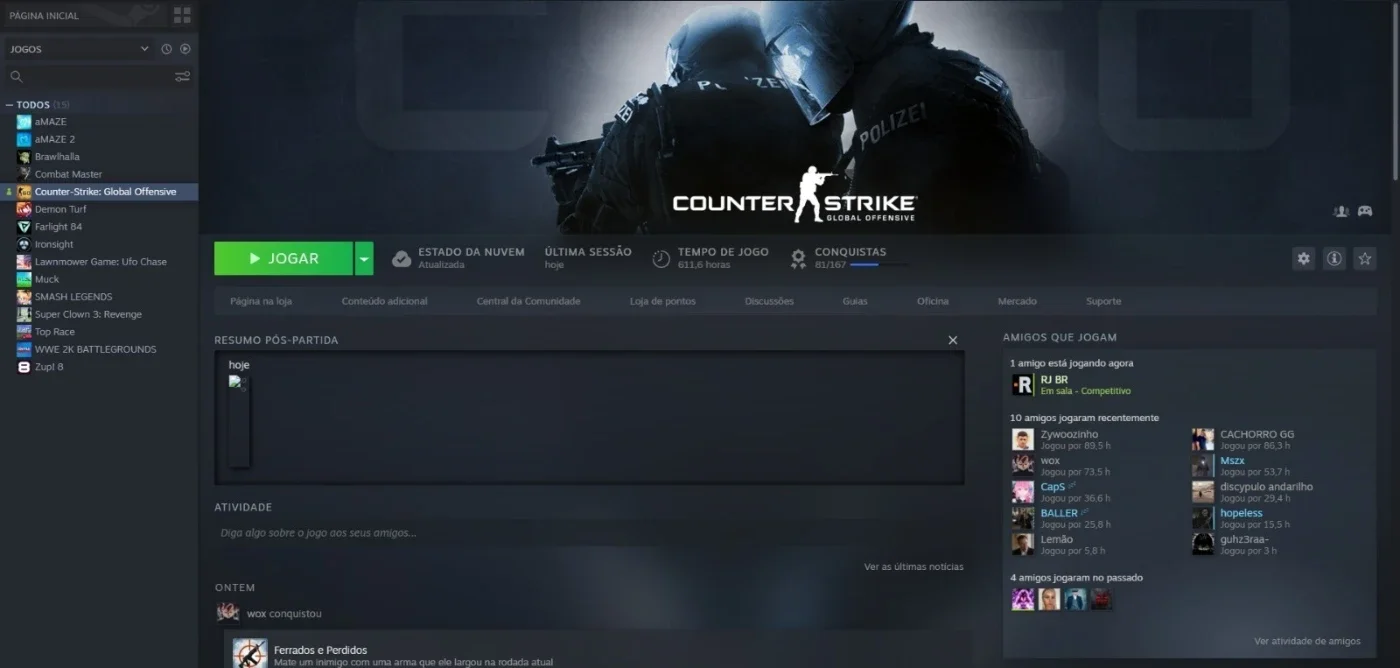Click the Brawlhalla game icon

point(24,157)
